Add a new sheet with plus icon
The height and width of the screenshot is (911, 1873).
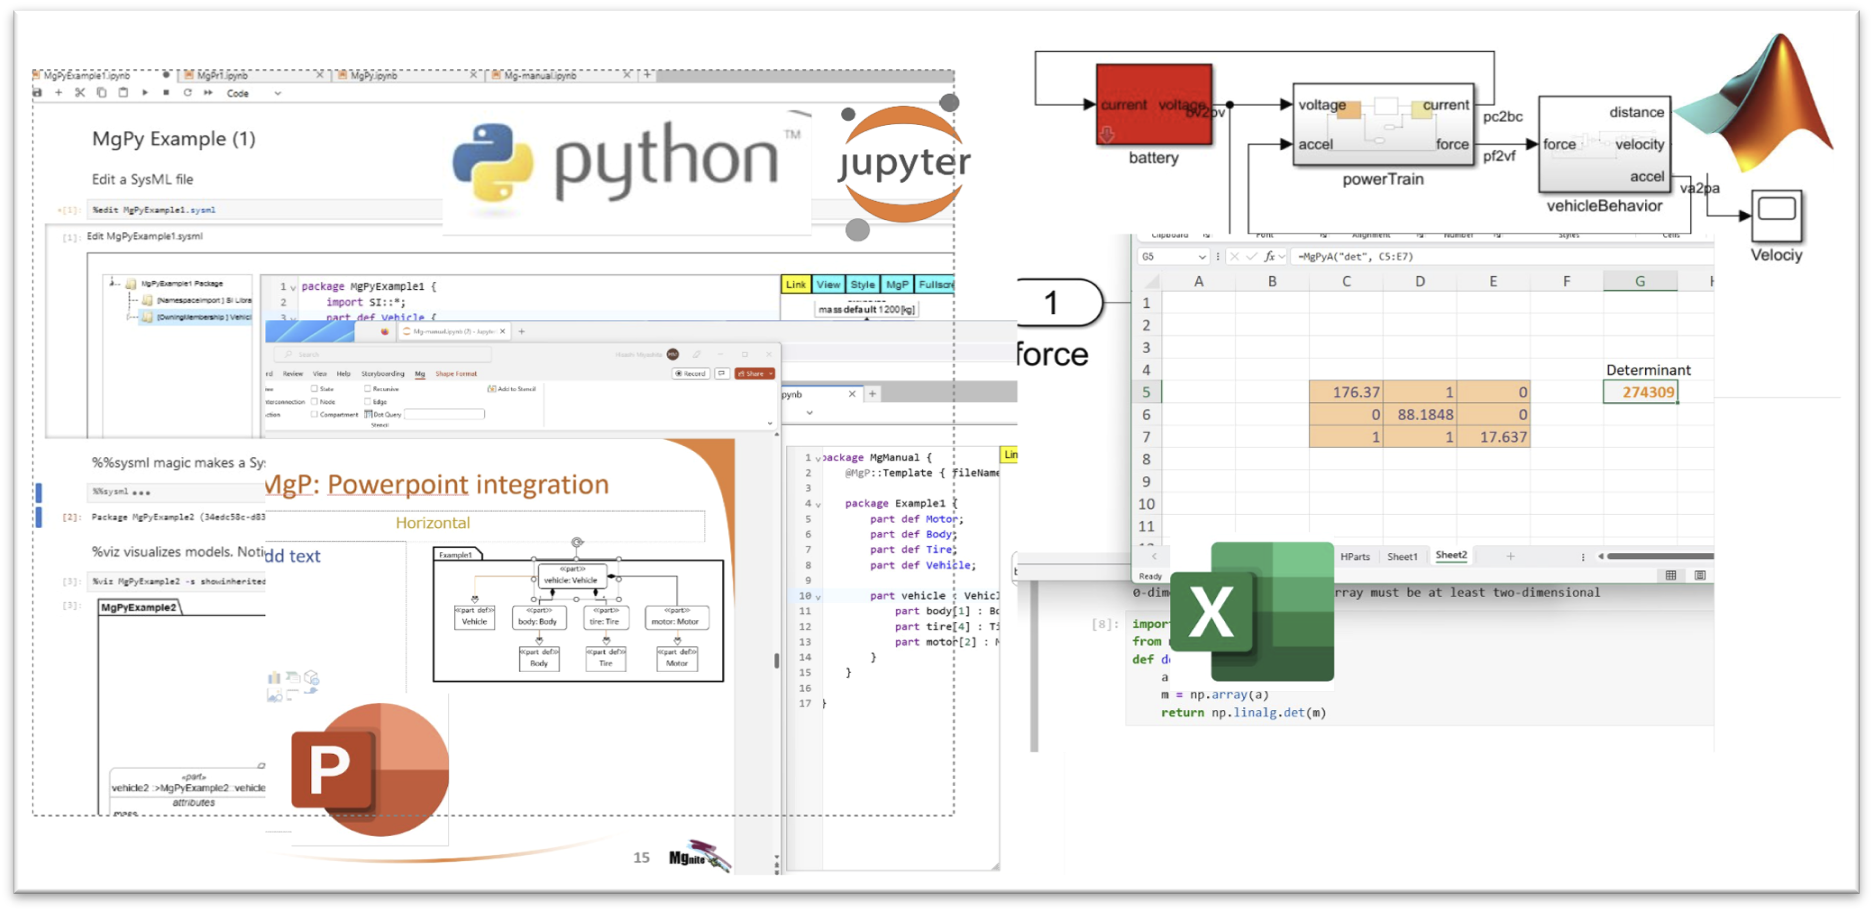pyautogui.click(x=1510, y=556)
